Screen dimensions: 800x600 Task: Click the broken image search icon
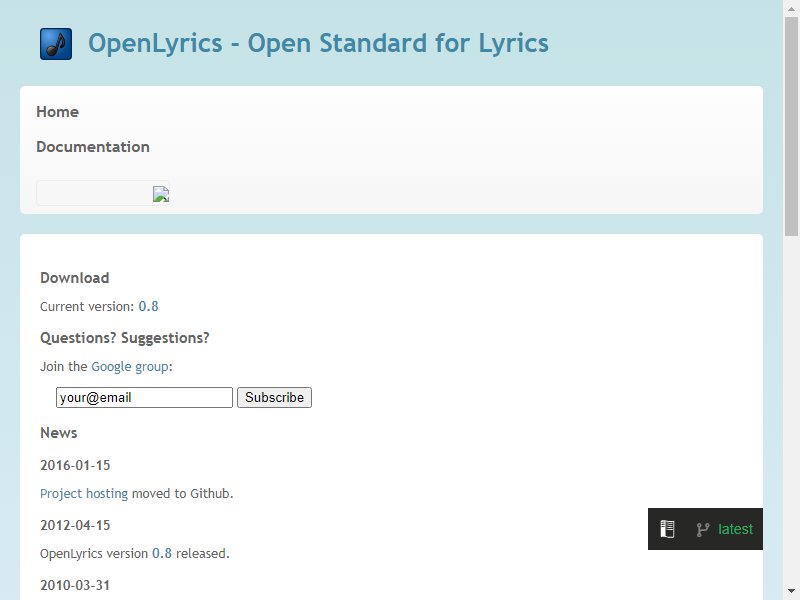[x=161, y=194]
